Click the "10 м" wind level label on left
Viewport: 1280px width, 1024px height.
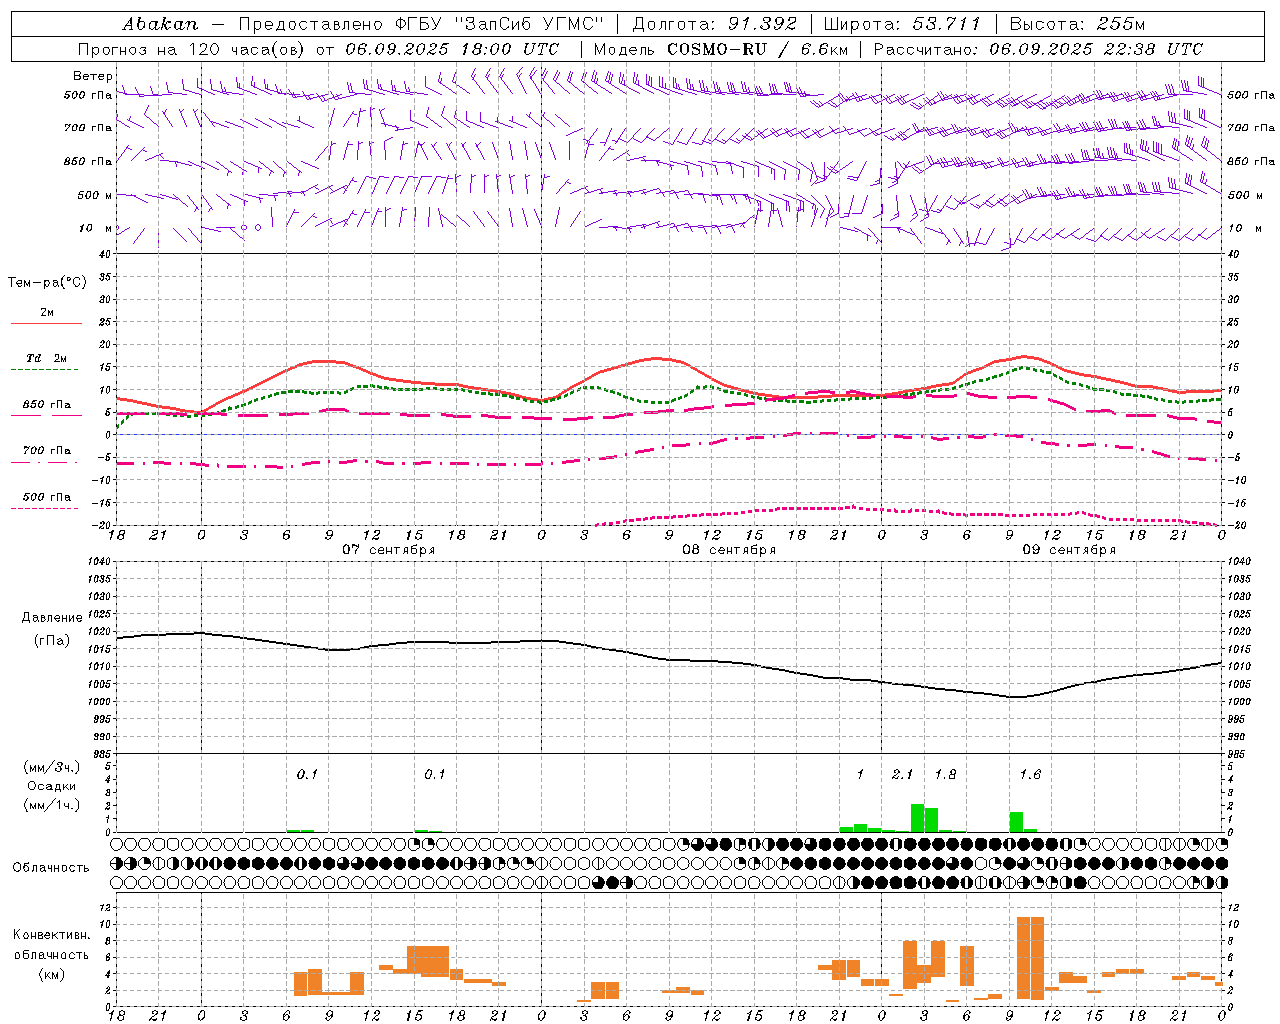[x=96, y=229]
